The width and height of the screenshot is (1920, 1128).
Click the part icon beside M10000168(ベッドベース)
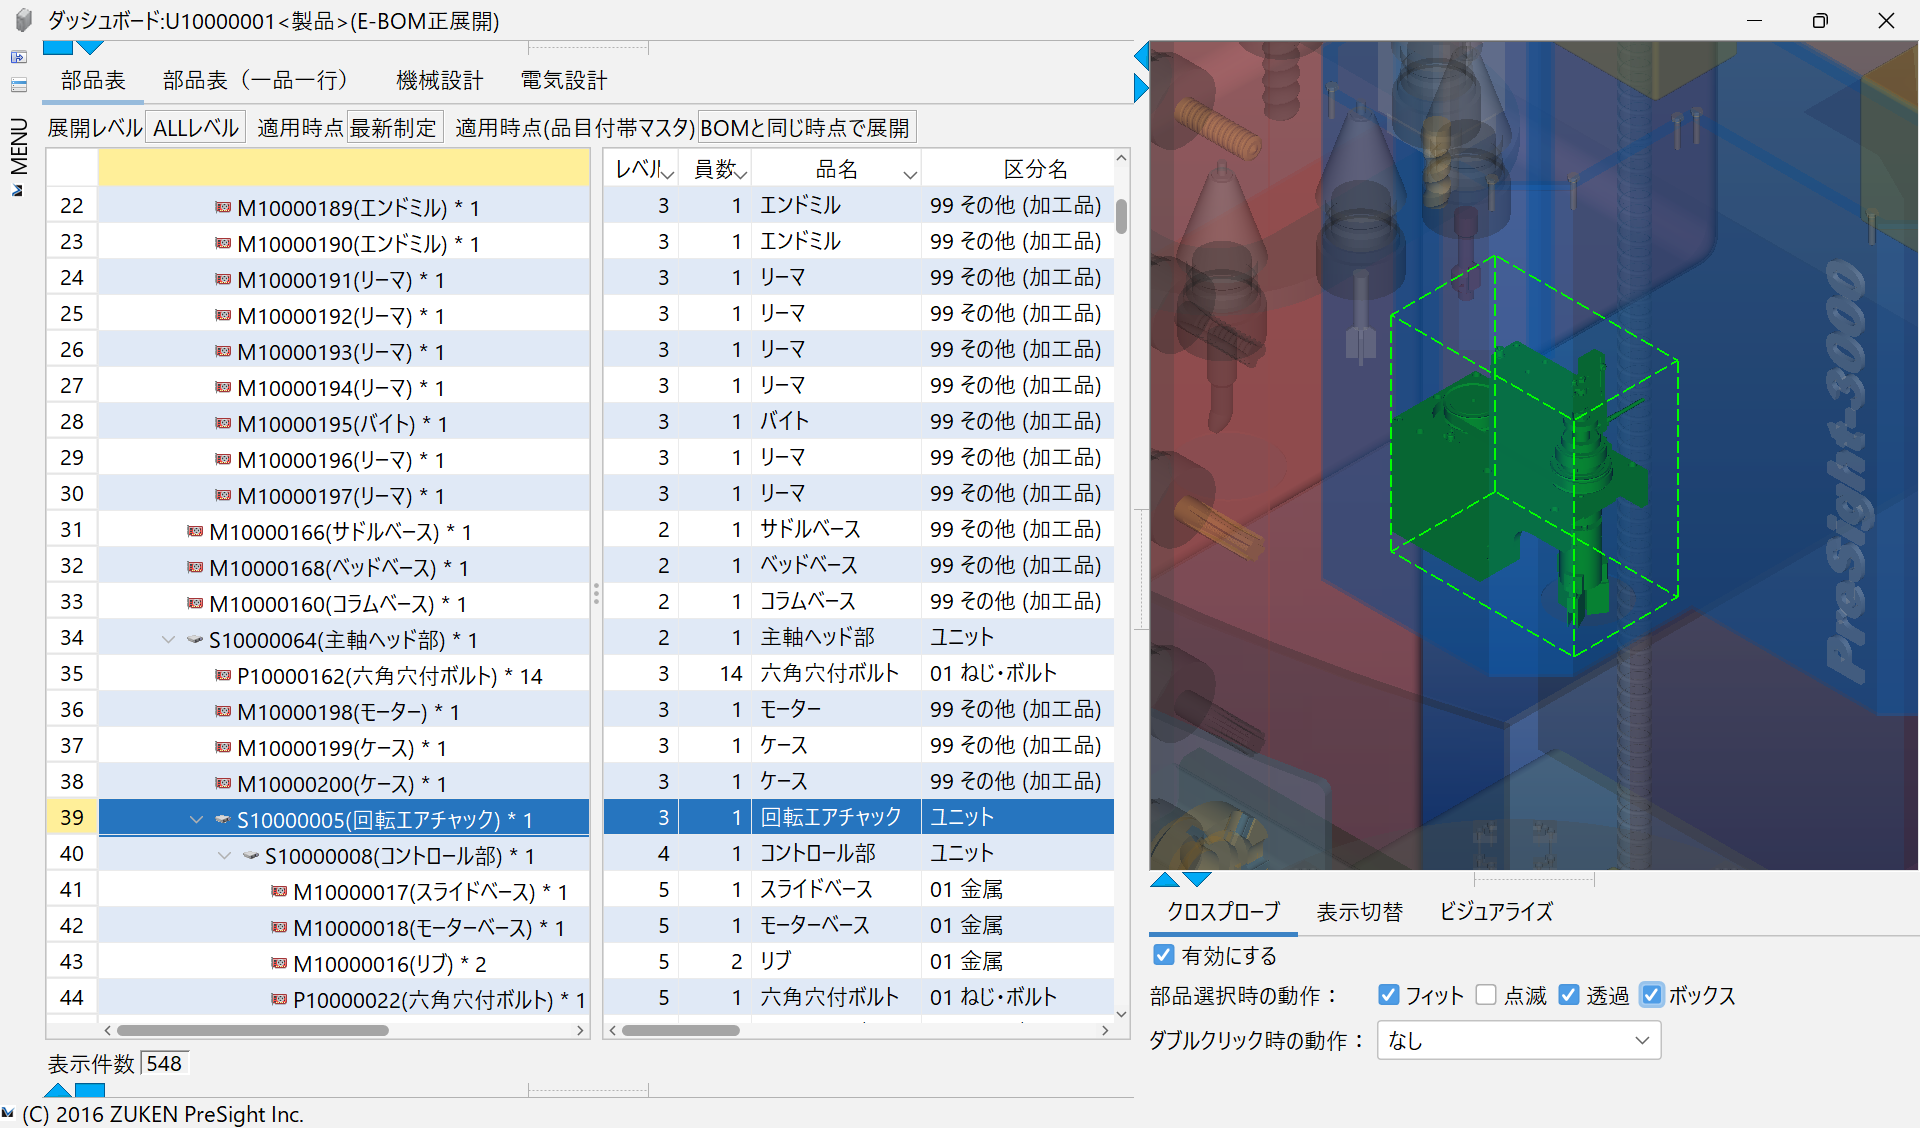[195, 567]
